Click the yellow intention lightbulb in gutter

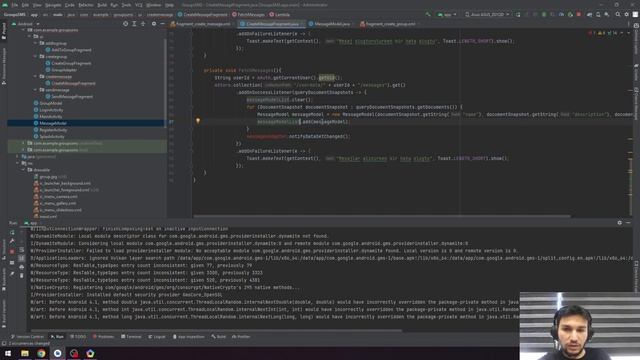click(x=198, y=121)
